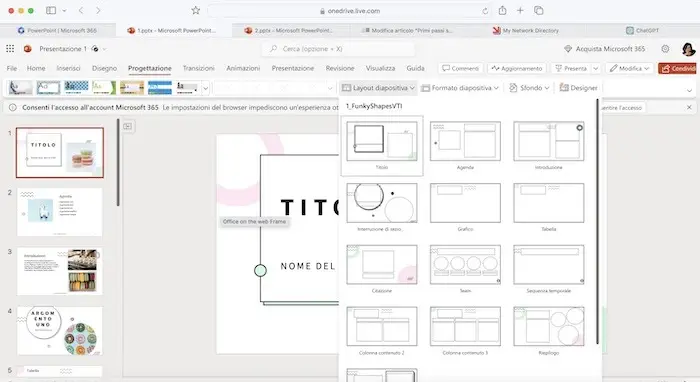Open the Guida ribbon tab
The height and width of the screenshot is (382, 700).
(x=415, y=68)
